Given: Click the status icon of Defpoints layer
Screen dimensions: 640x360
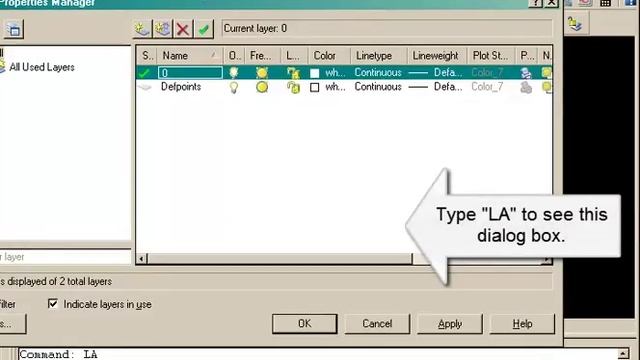Looking at the screenshot, I should [144, 87].
